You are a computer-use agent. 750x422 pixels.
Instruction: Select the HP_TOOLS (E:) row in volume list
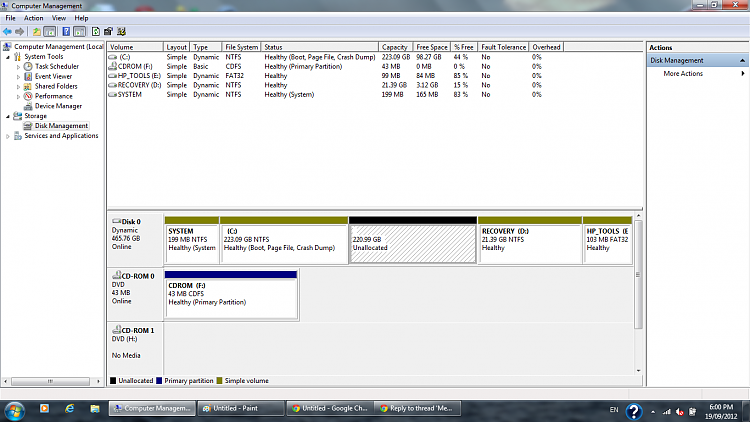coord(325,76)
